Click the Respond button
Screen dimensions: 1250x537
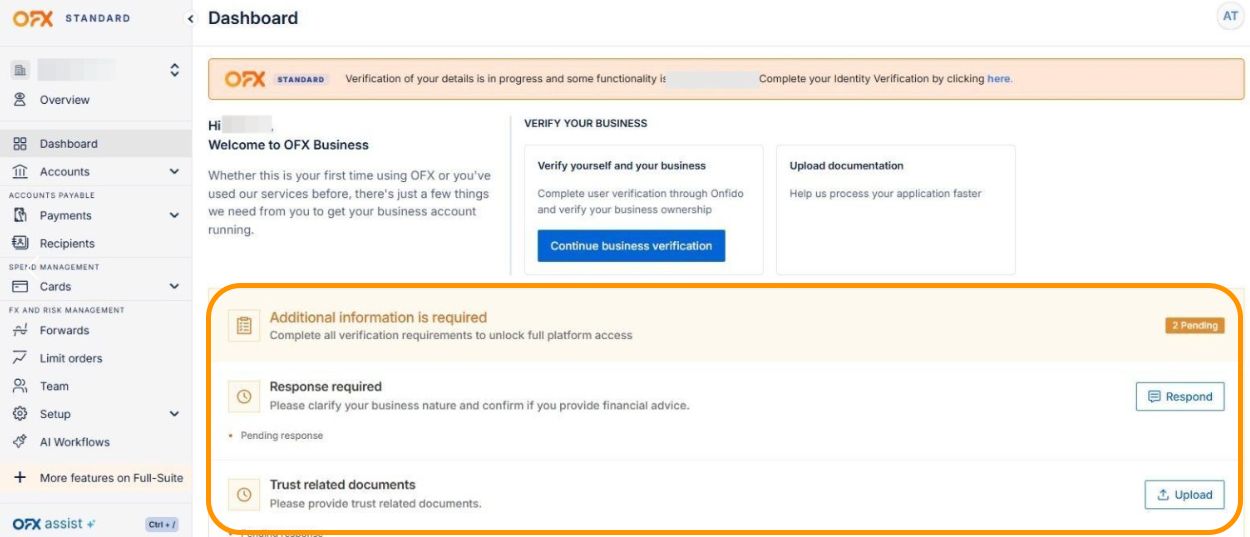(1180, 397)
